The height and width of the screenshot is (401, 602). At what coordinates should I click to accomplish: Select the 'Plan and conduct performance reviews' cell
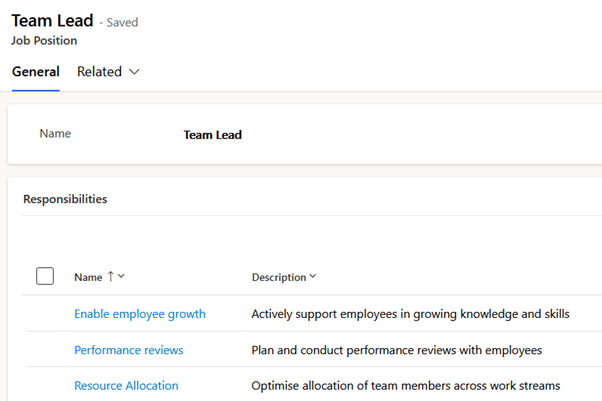[x=396, y=350]
